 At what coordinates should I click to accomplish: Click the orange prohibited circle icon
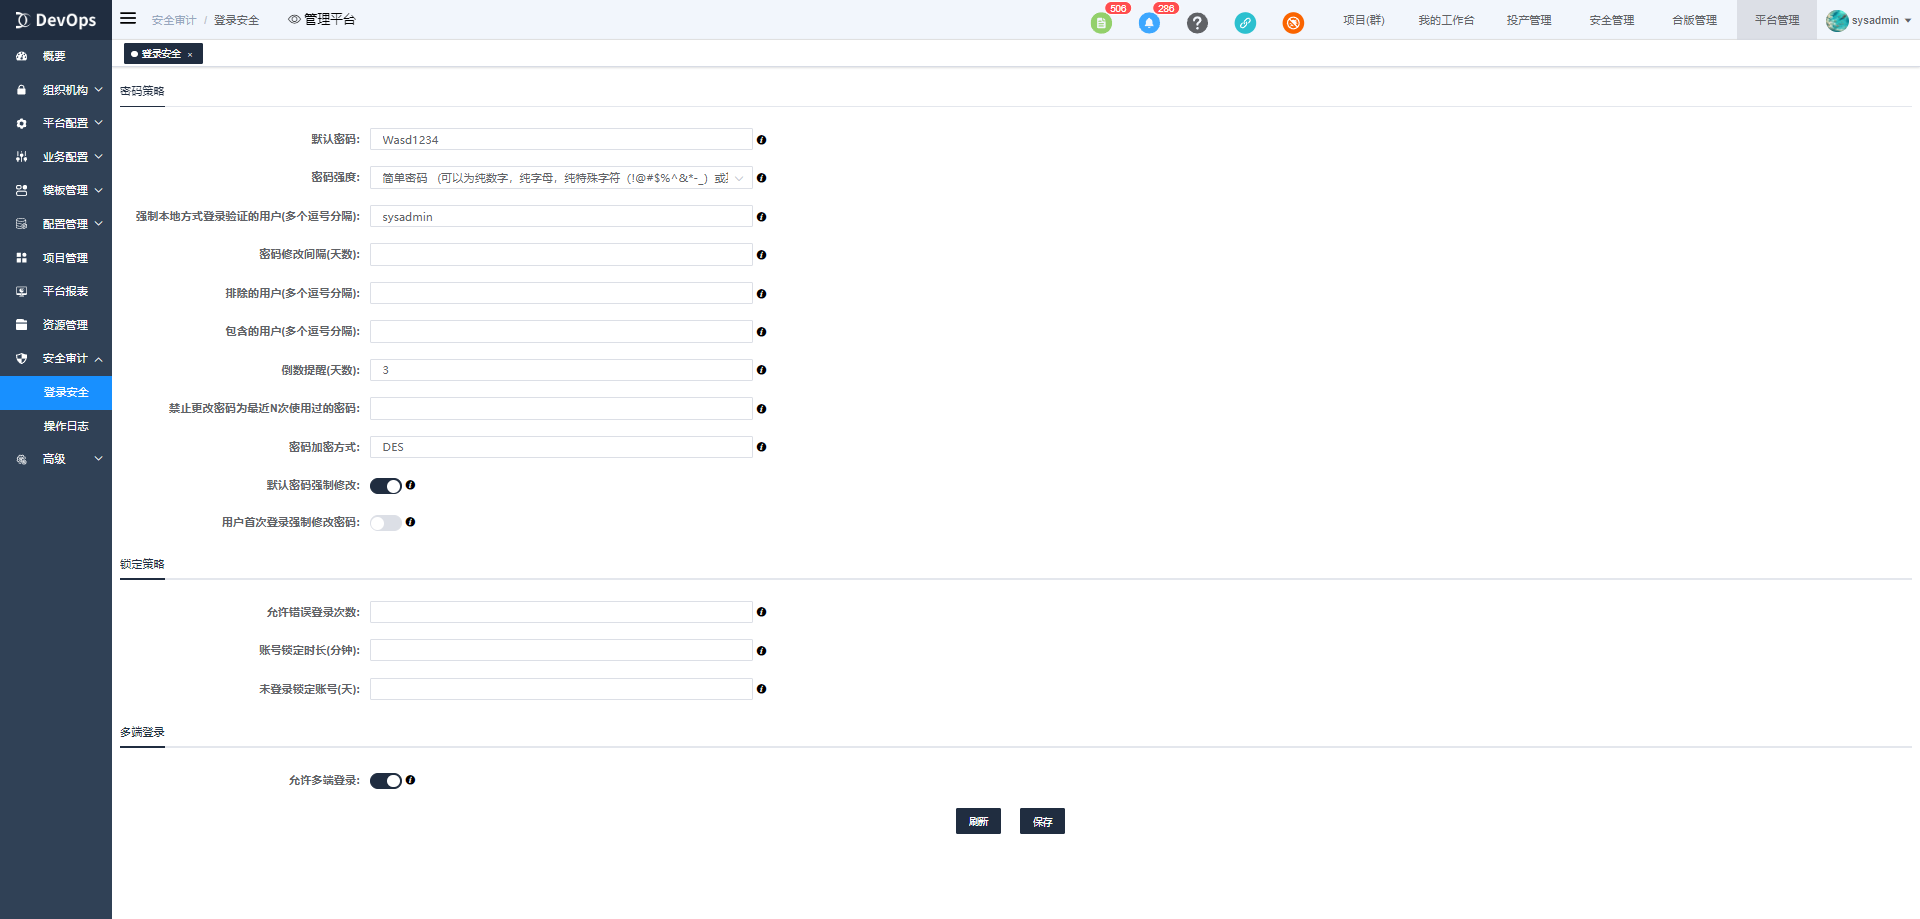(1293, 23)
